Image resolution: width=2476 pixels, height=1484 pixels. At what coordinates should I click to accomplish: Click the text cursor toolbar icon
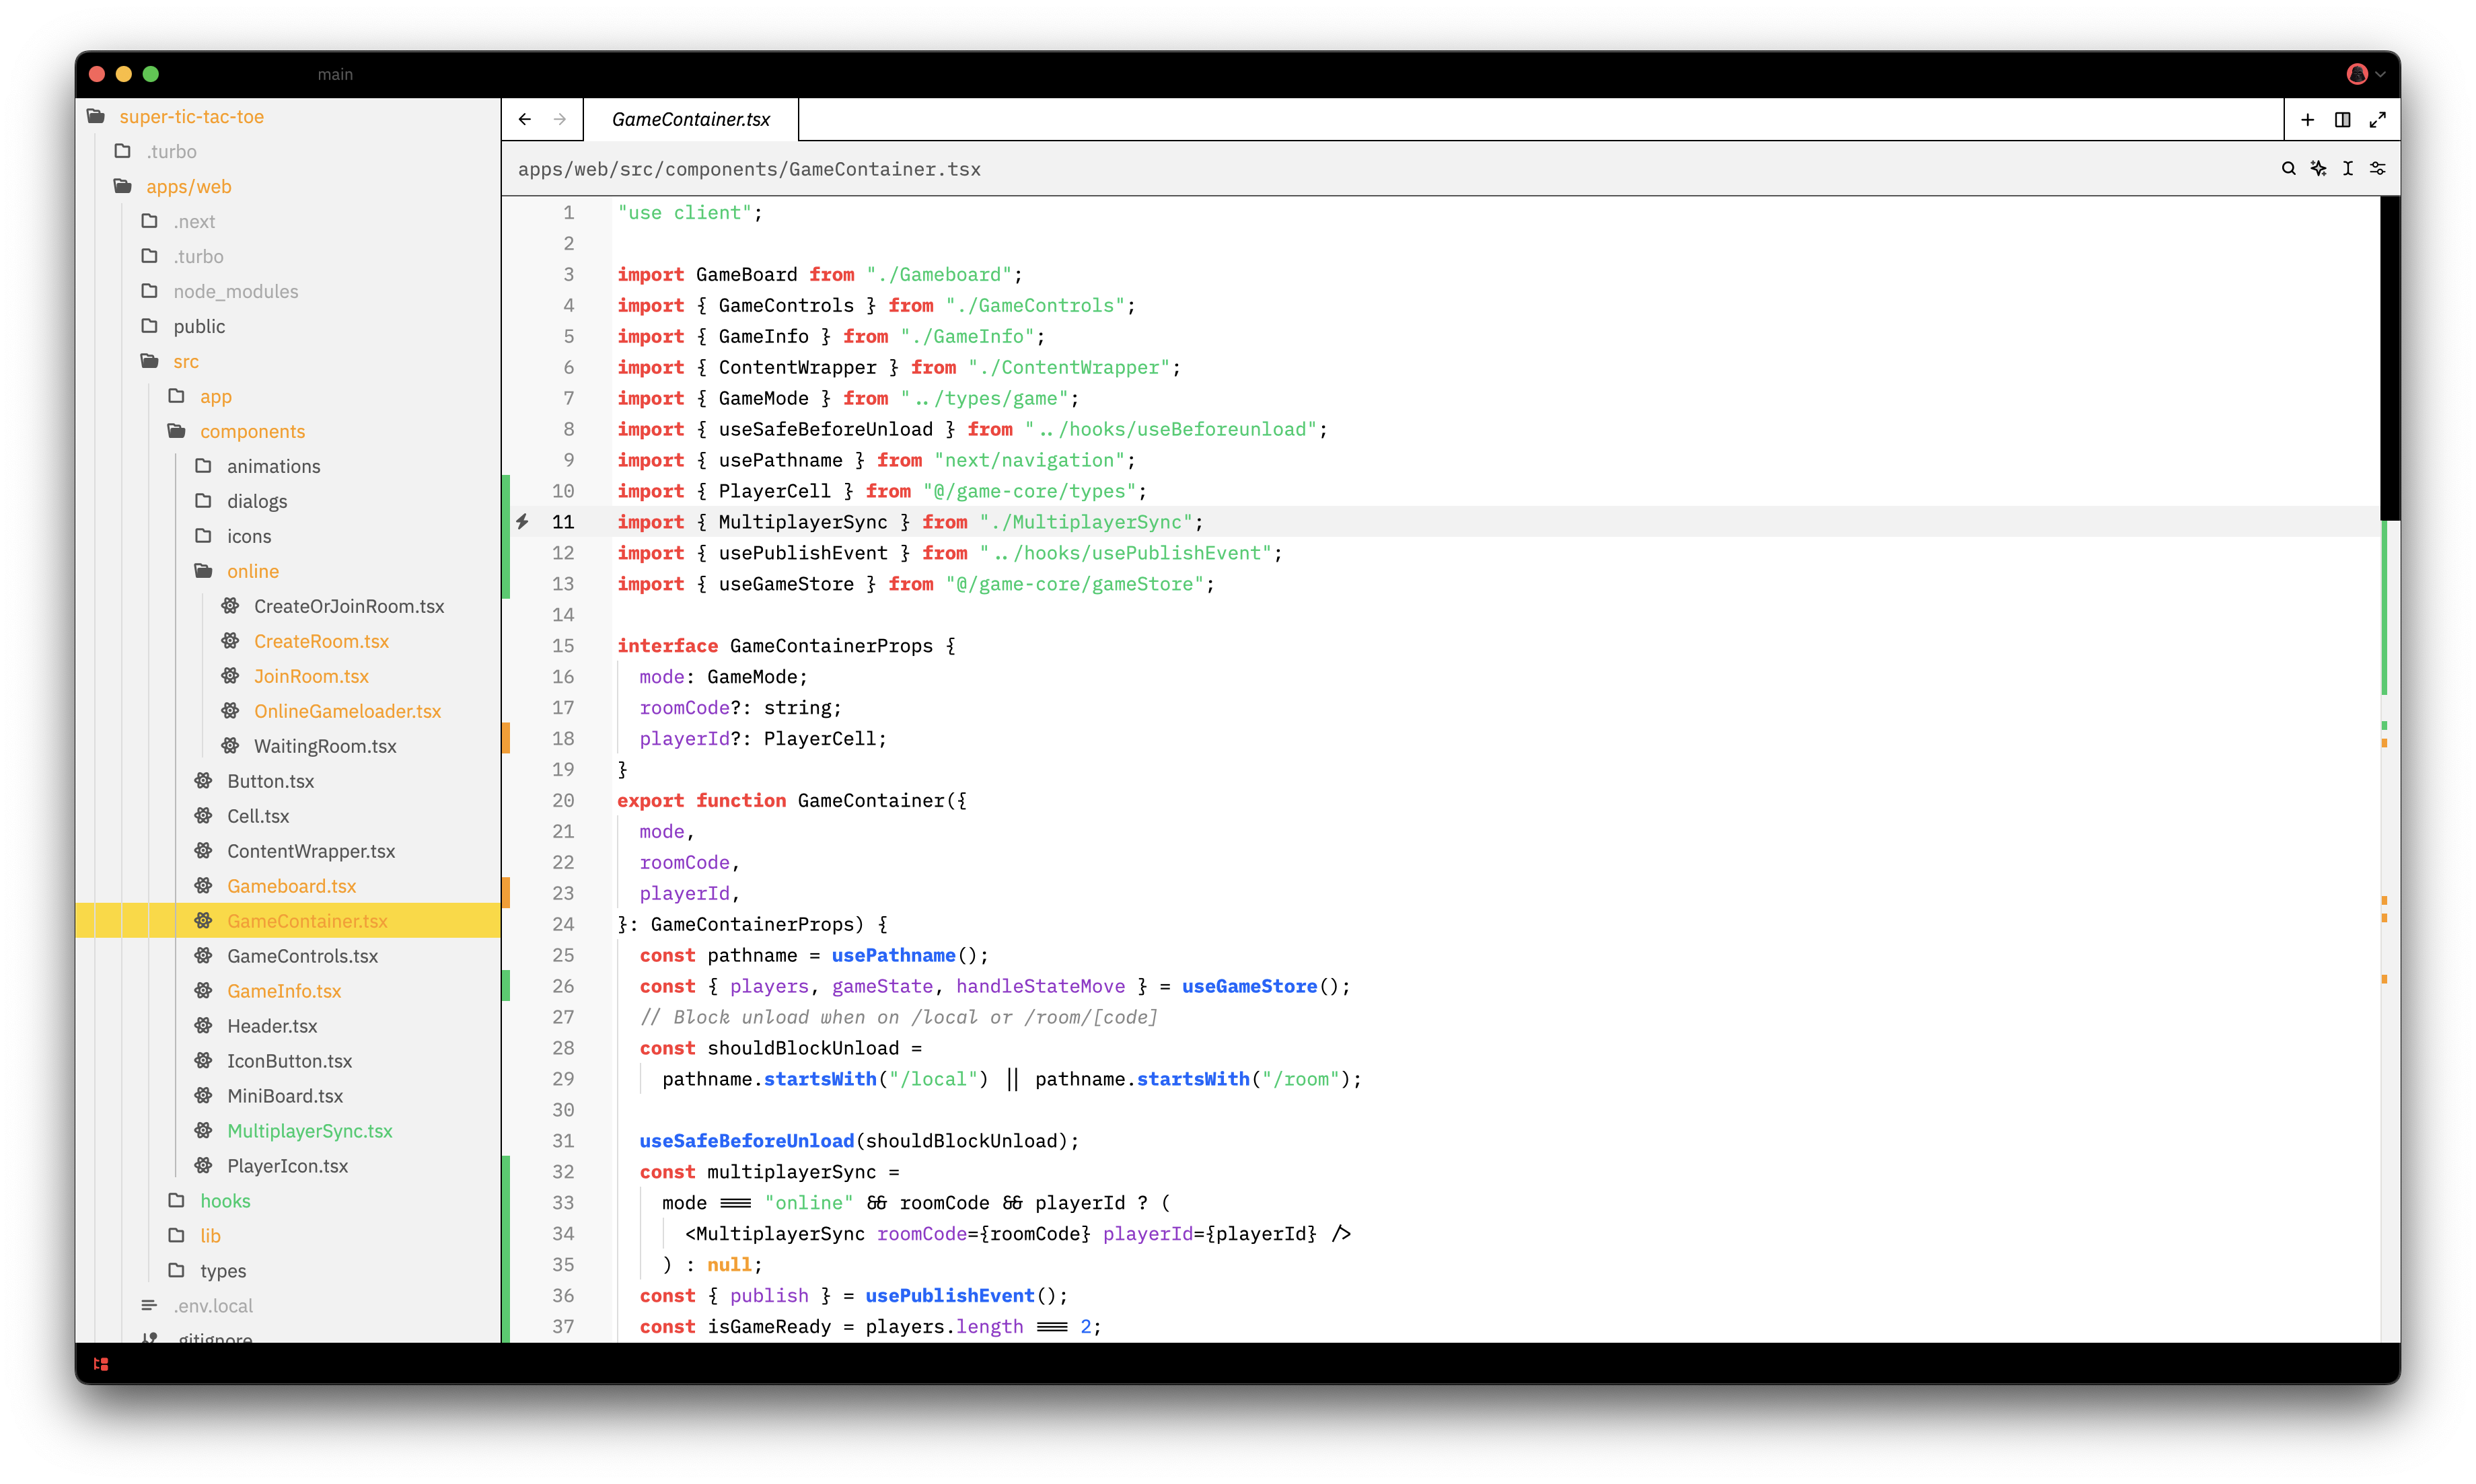click(x=2348, y=168)
